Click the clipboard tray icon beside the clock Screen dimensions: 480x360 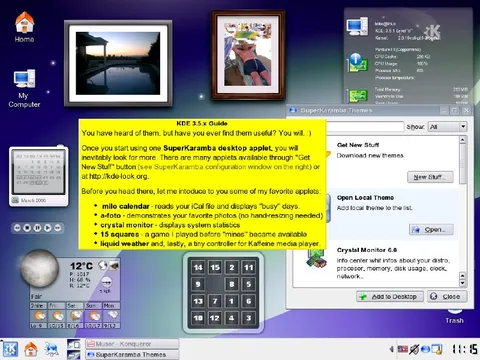[437, 349]
